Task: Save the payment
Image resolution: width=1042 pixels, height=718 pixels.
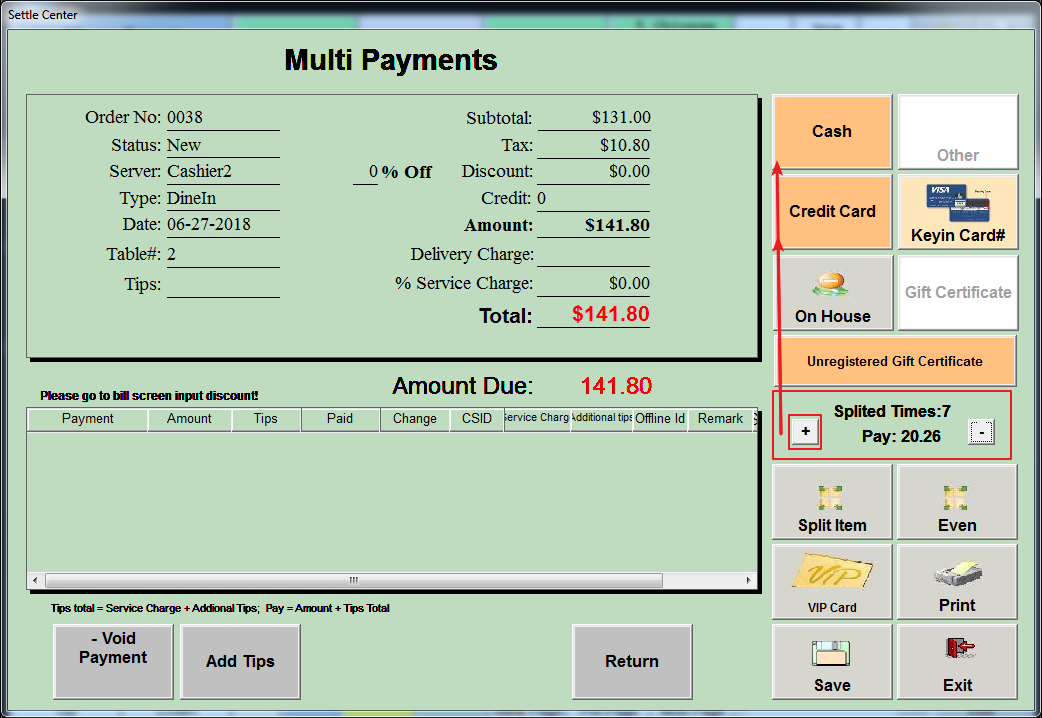Action: coord(832,661)
